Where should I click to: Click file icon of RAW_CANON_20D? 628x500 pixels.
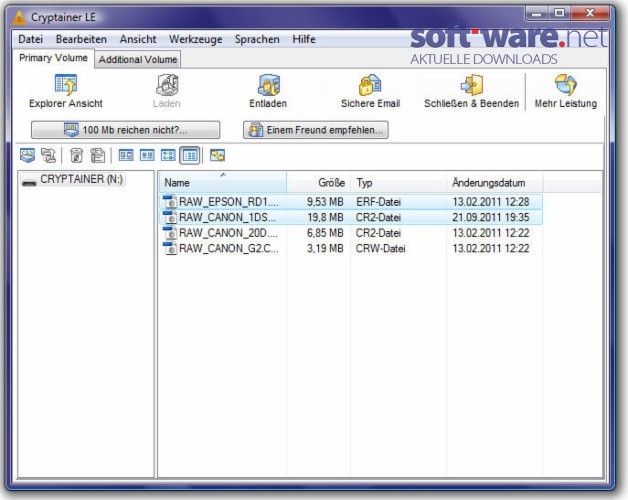170,233
